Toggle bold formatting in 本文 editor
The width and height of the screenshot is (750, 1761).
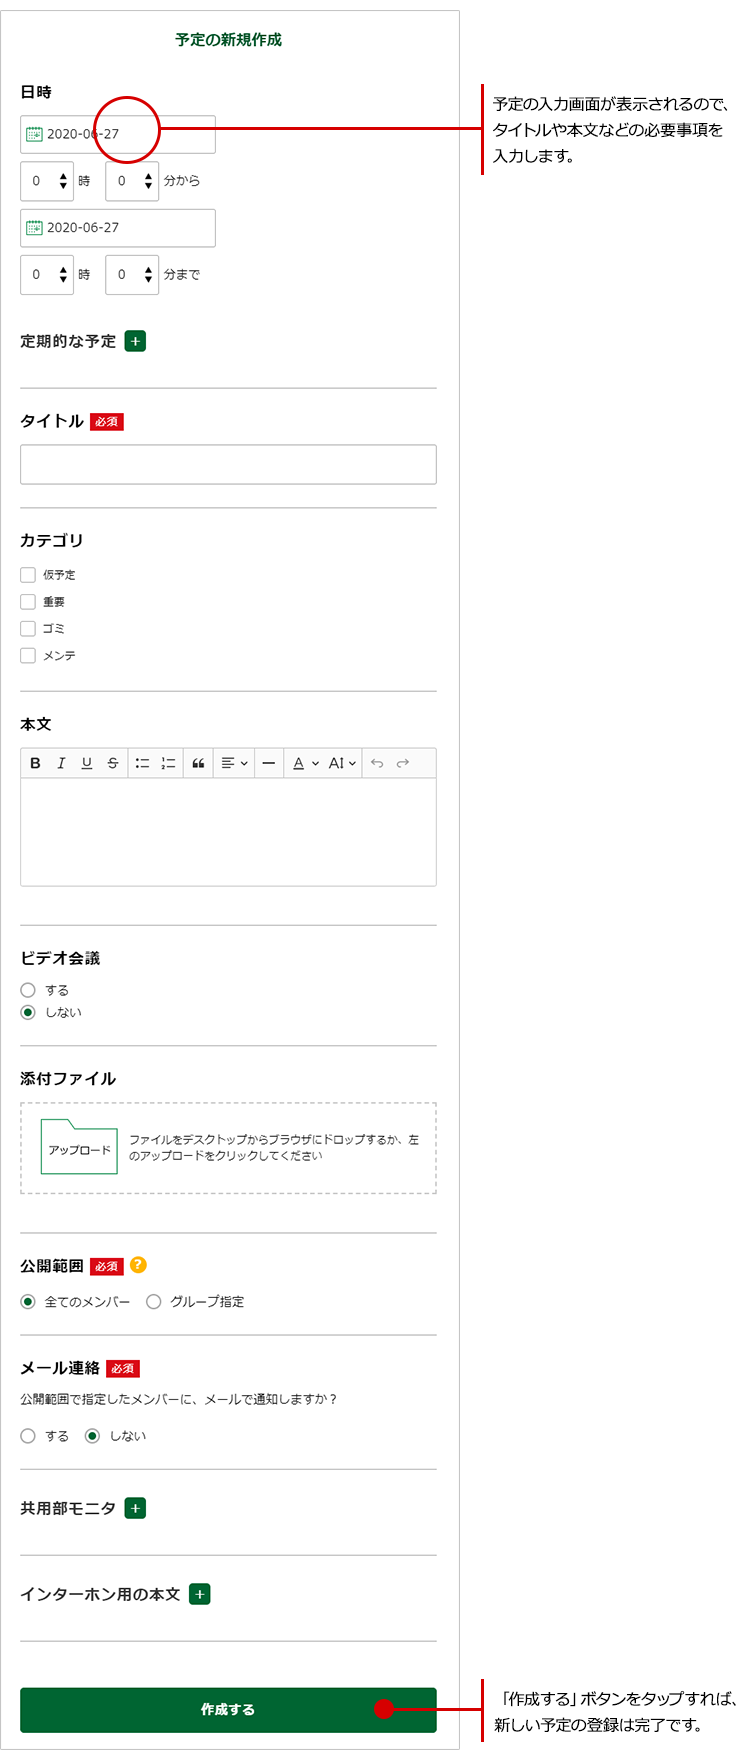coord(35,763)
